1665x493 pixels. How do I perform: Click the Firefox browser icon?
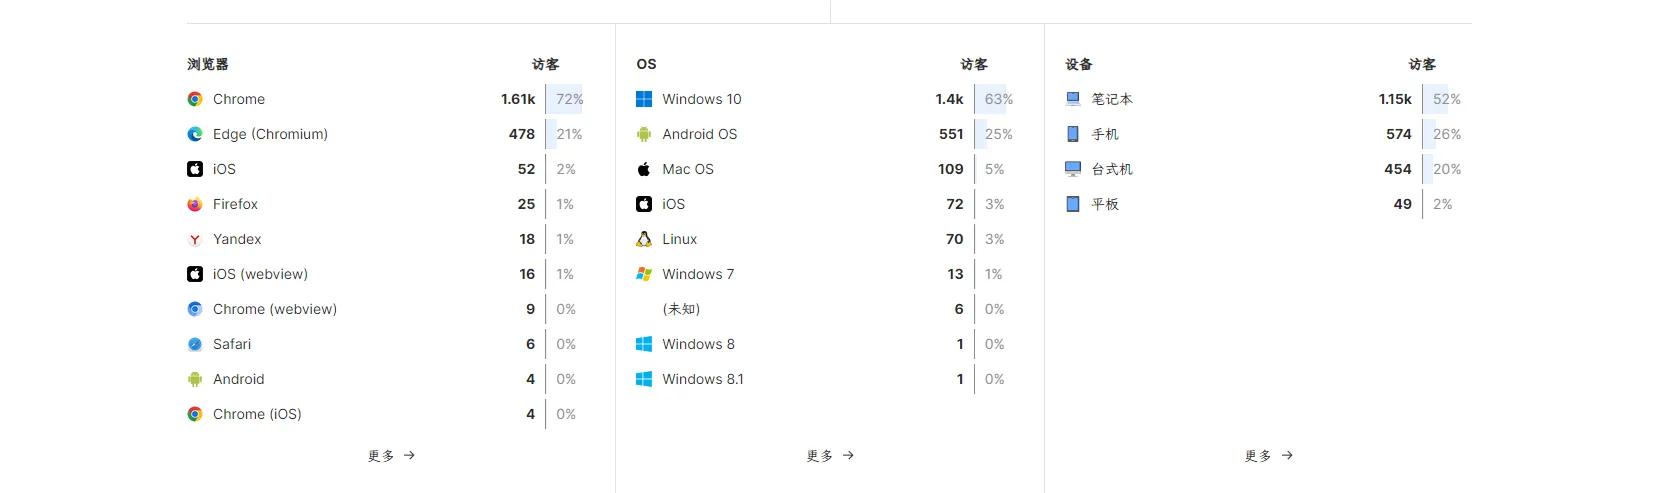(195, 204)
